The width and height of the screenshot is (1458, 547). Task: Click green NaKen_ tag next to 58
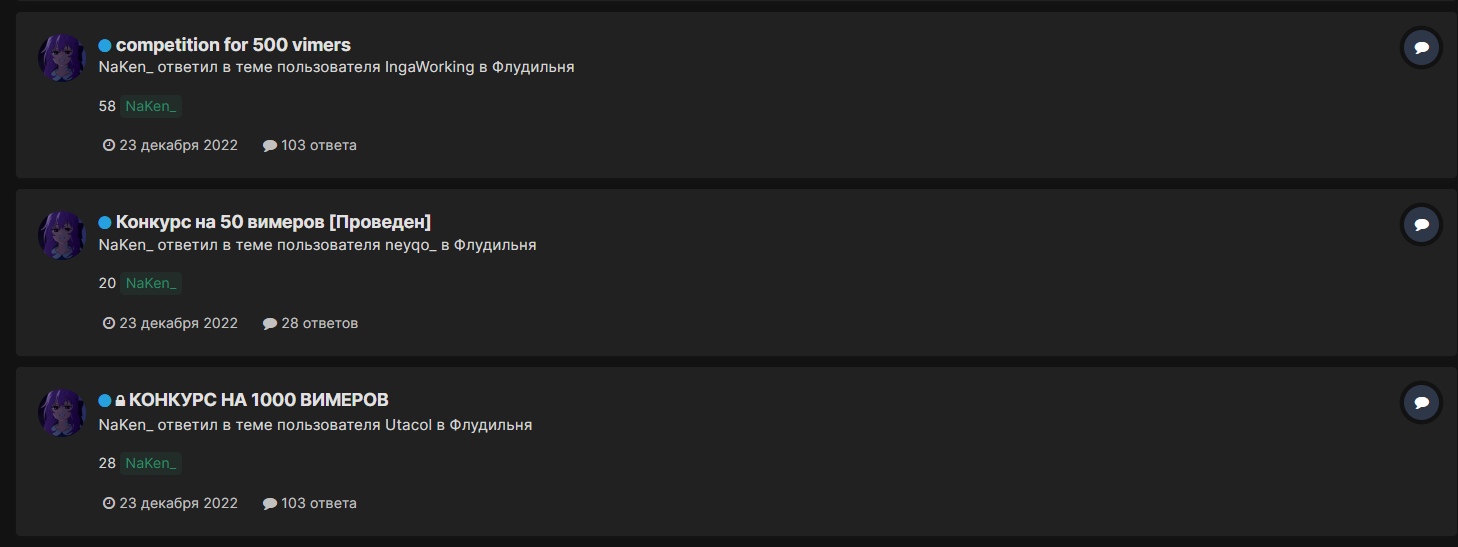click(x=151, y=106)
